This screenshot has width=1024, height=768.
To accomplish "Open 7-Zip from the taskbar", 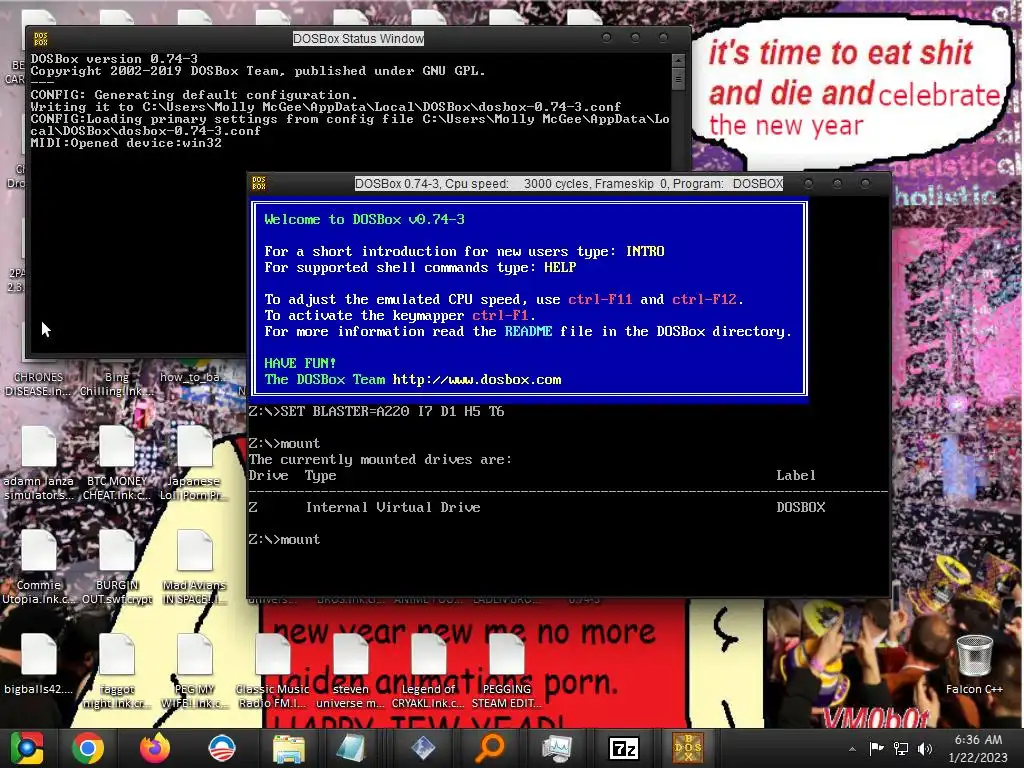I will pos(623,748).
